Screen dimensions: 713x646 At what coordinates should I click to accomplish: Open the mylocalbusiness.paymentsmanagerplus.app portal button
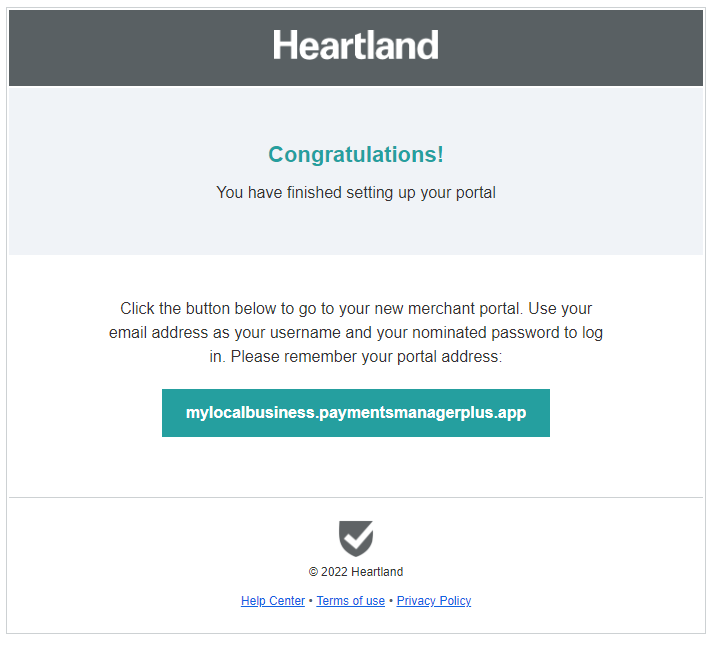[x=356, y=413]
